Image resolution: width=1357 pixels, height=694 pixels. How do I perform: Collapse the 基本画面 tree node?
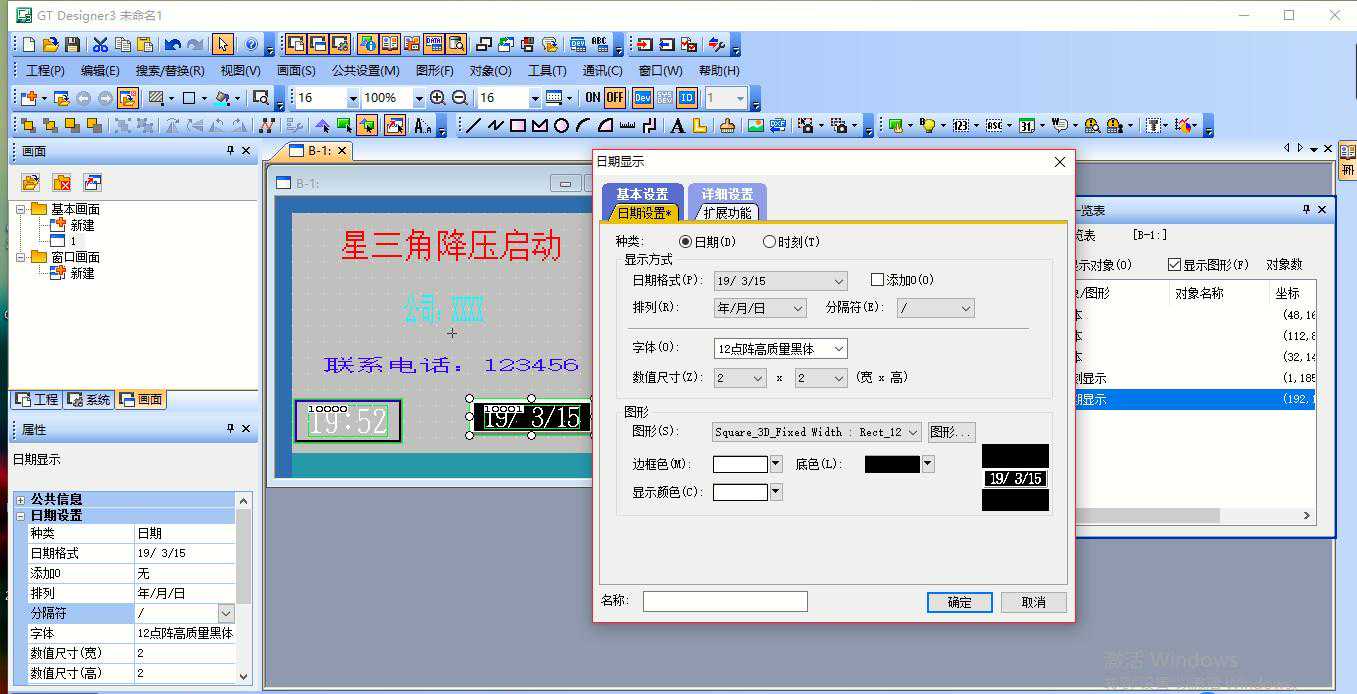tap(21, 209)
